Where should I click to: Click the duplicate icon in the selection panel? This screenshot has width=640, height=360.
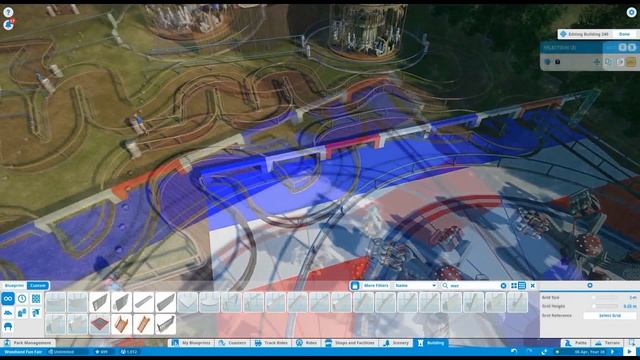coord(608,62)
